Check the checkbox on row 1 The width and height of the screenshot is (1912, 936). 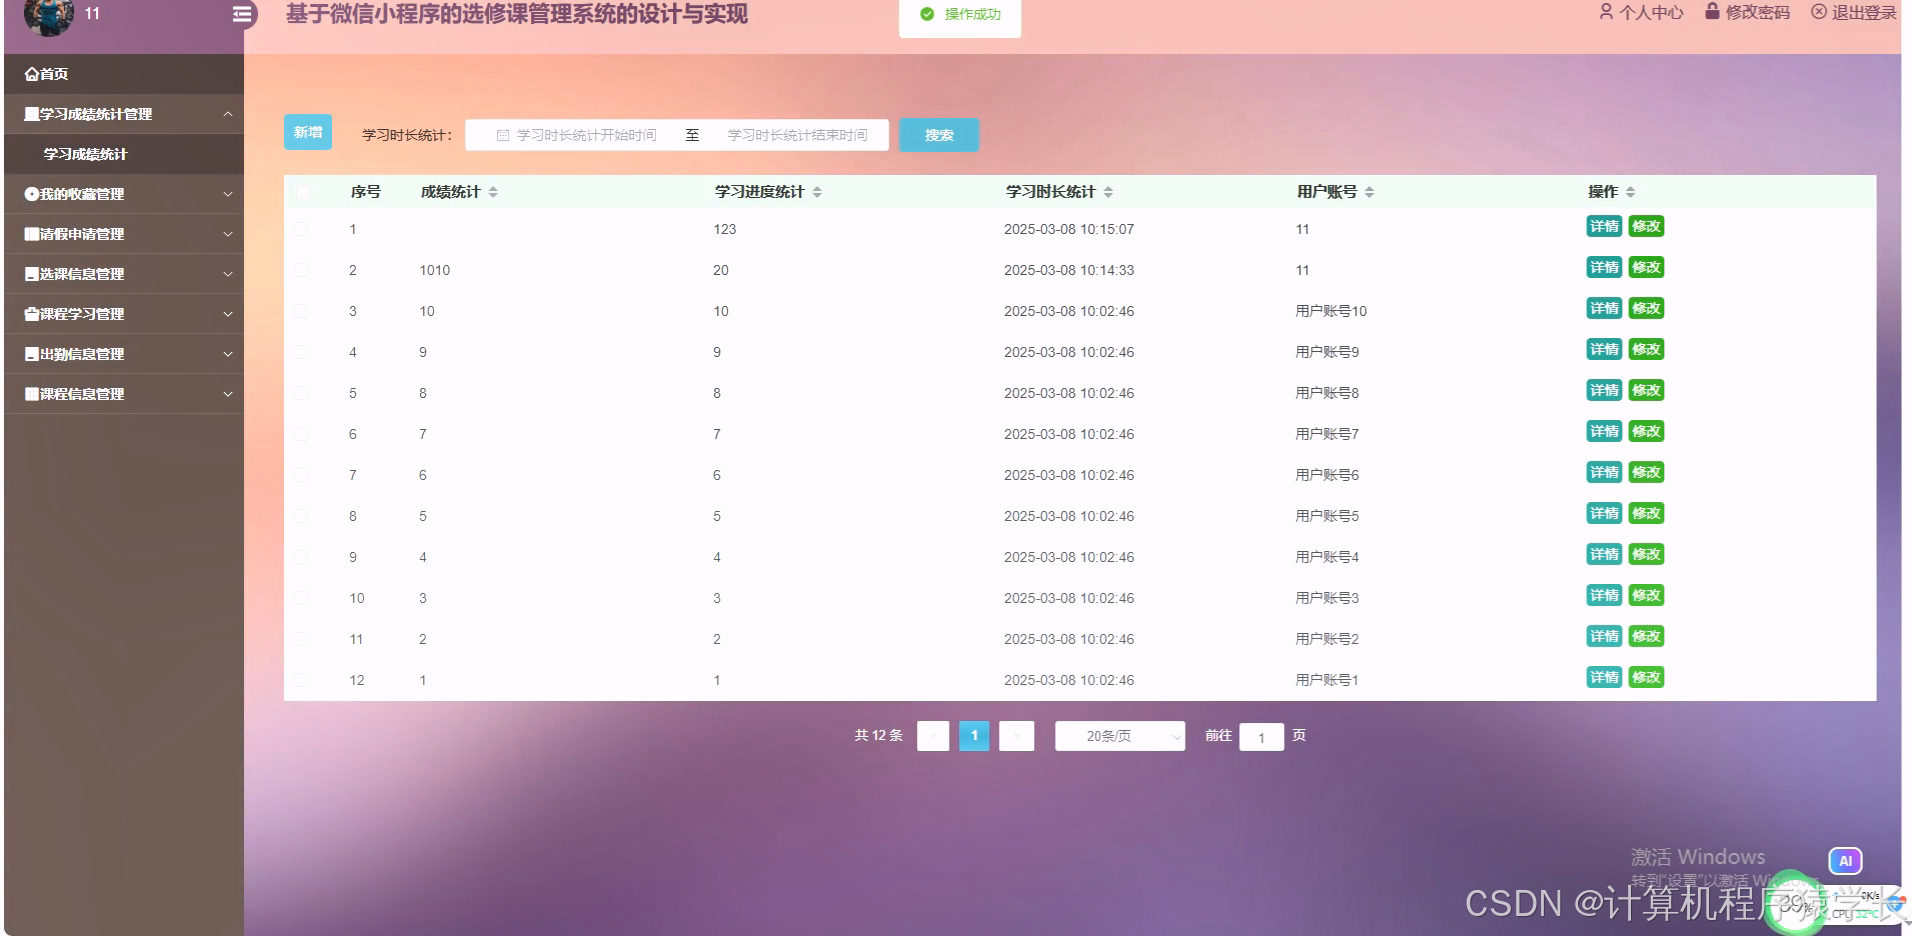coord(303,228)
